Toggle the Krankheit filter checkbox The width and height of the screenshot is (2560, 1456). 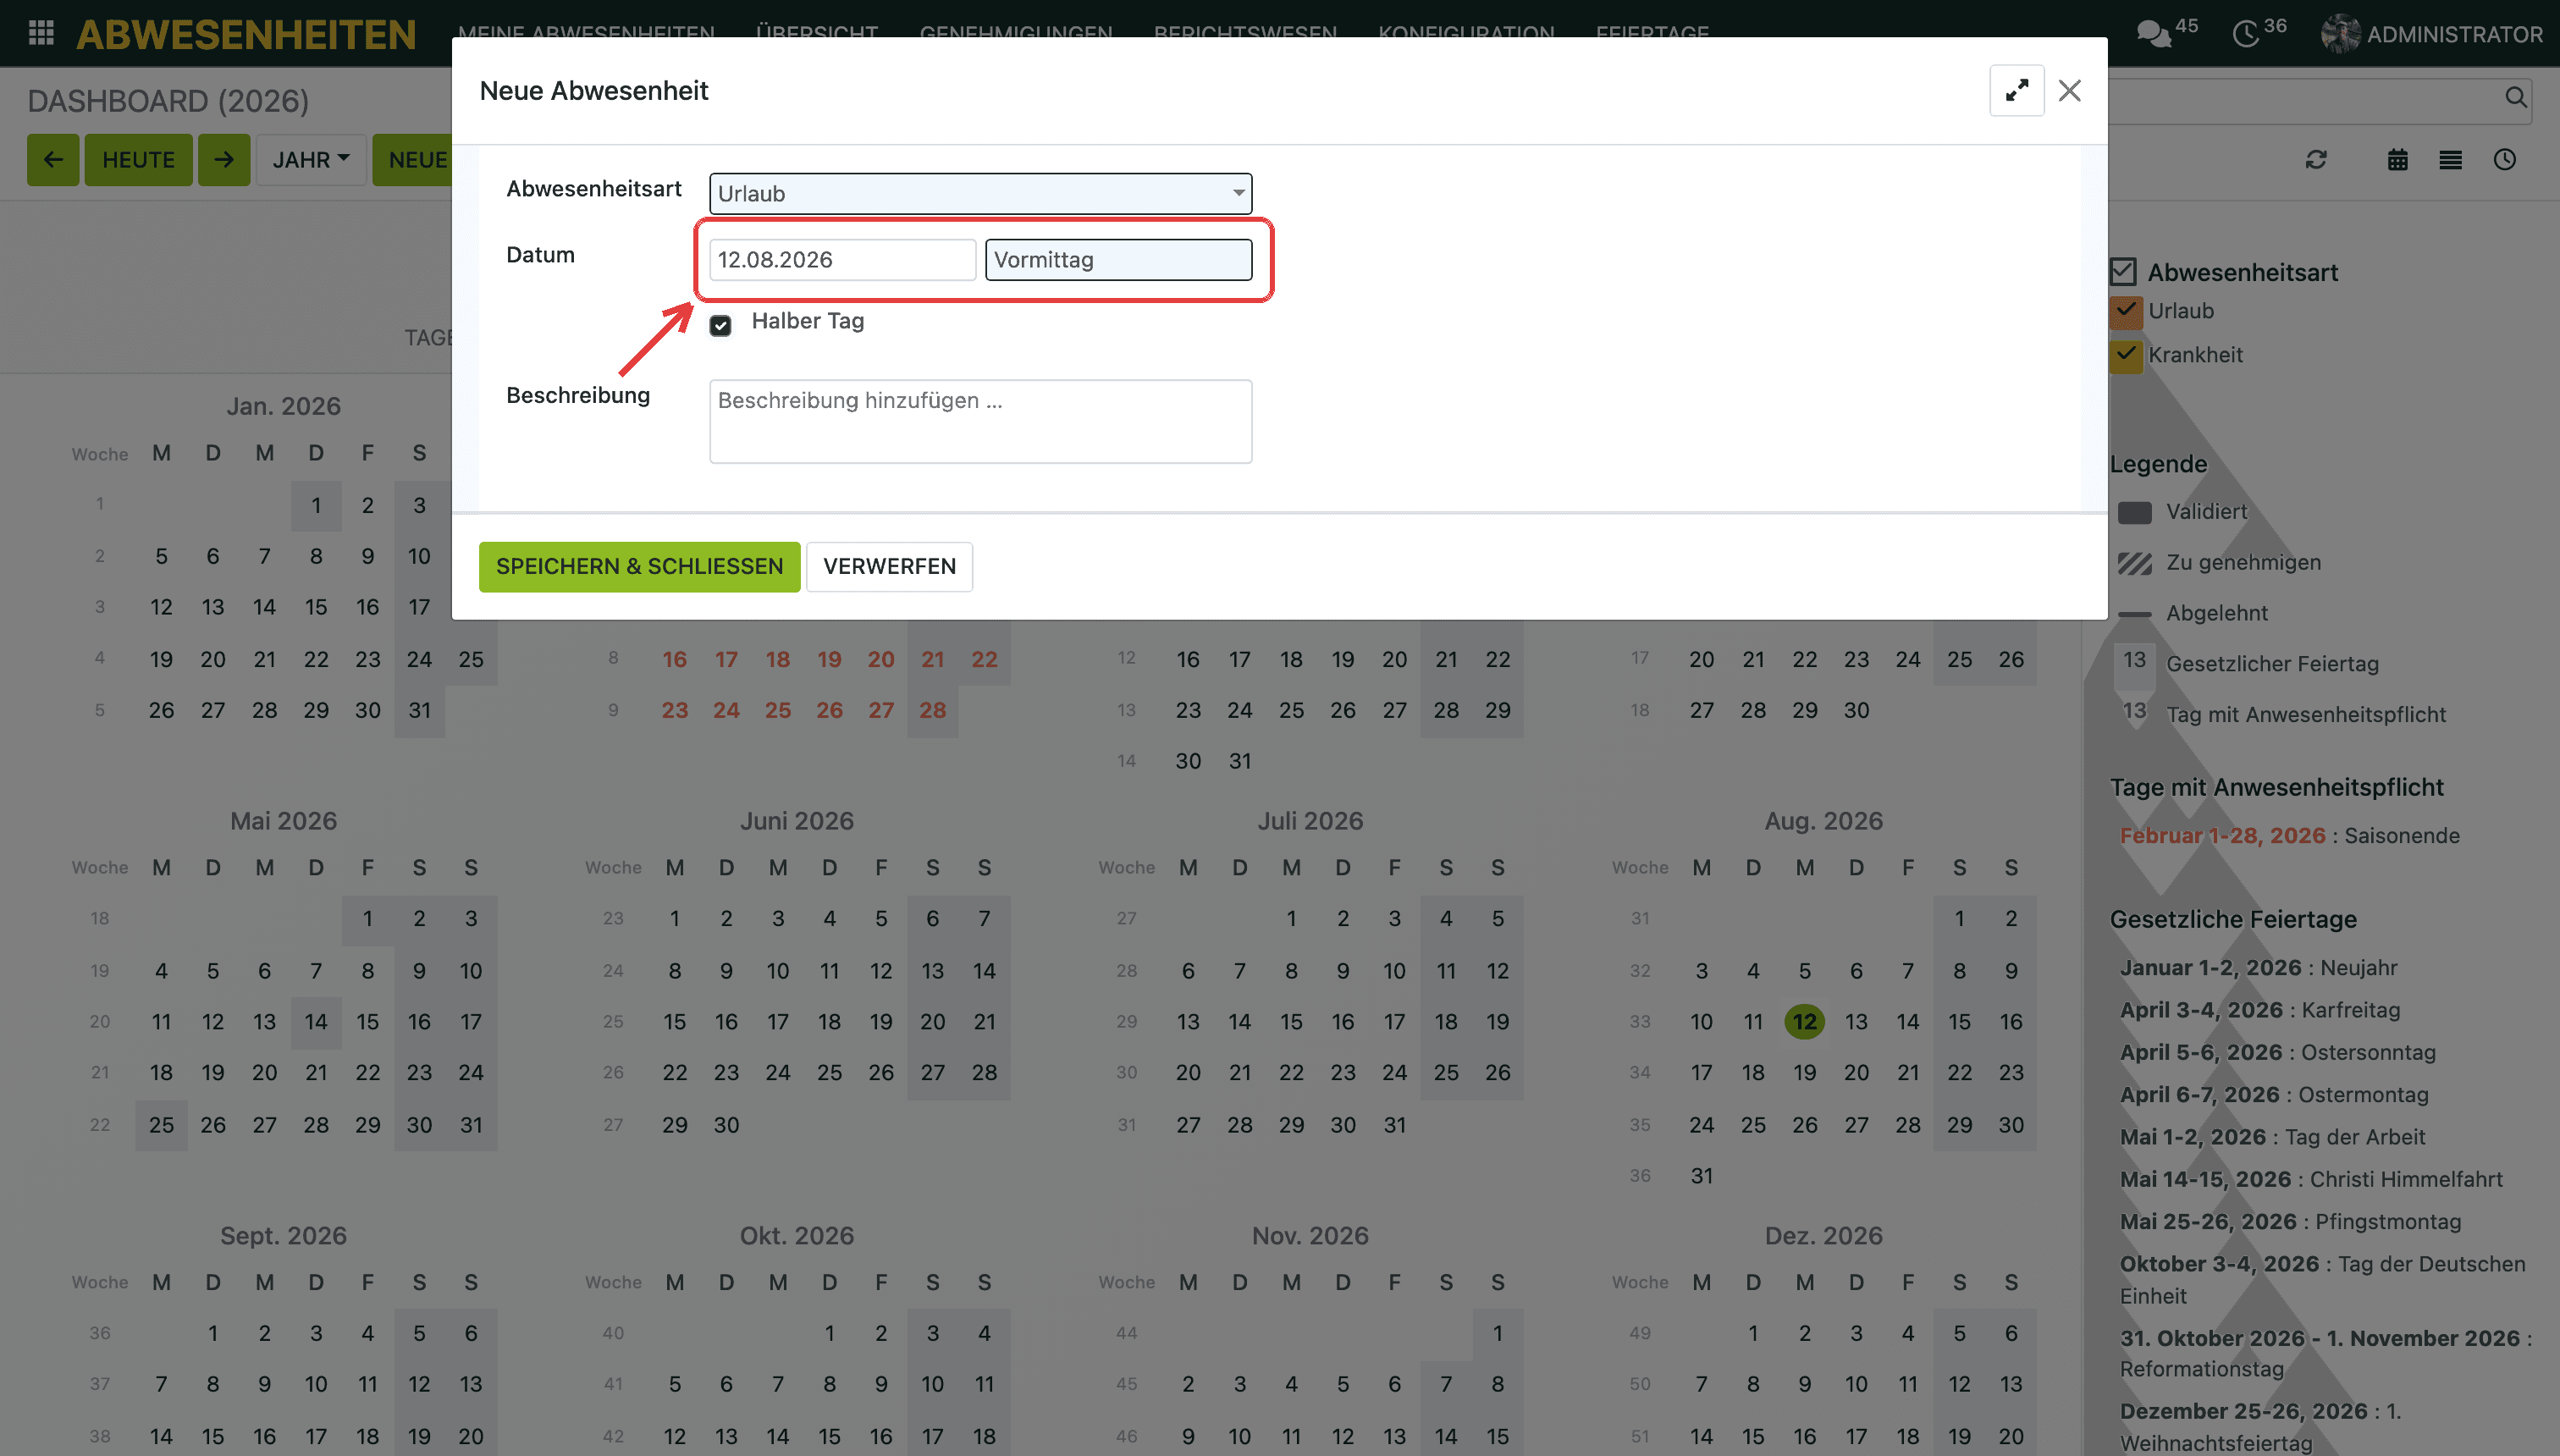[x=2125, y=355]
